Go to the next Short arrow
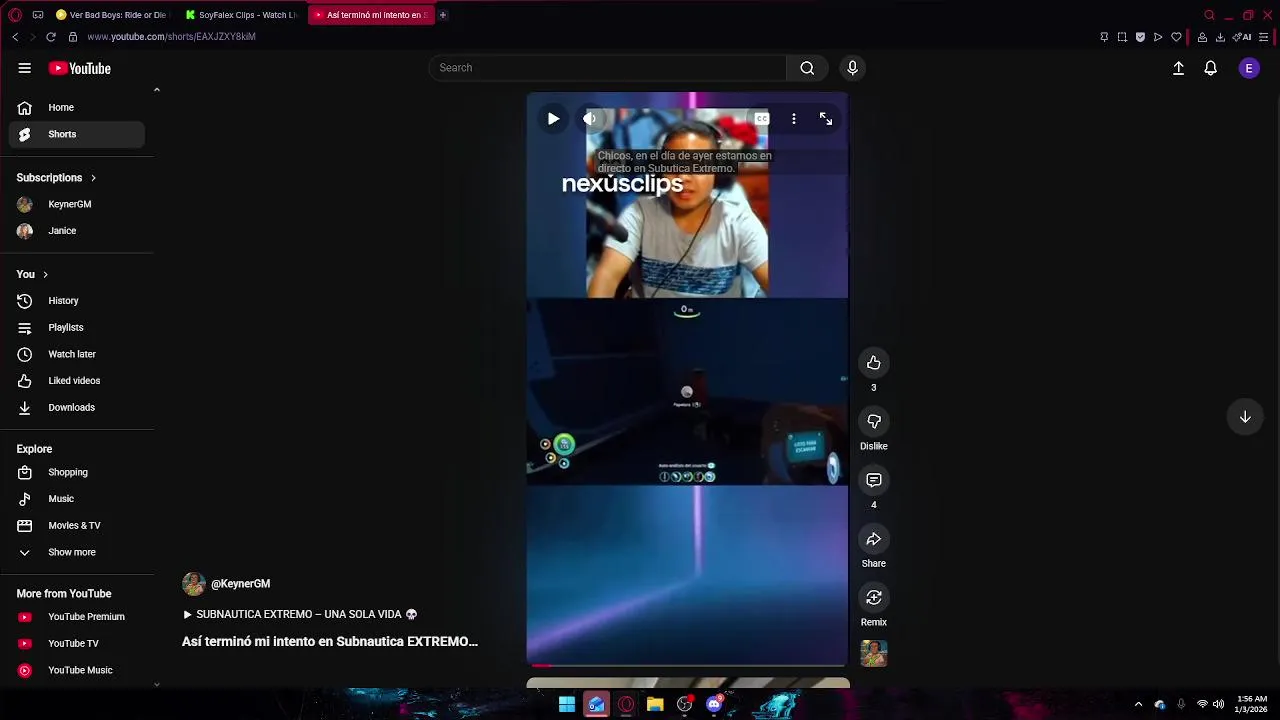This screenshot has width=1280, height=720. click(1245, 417)
